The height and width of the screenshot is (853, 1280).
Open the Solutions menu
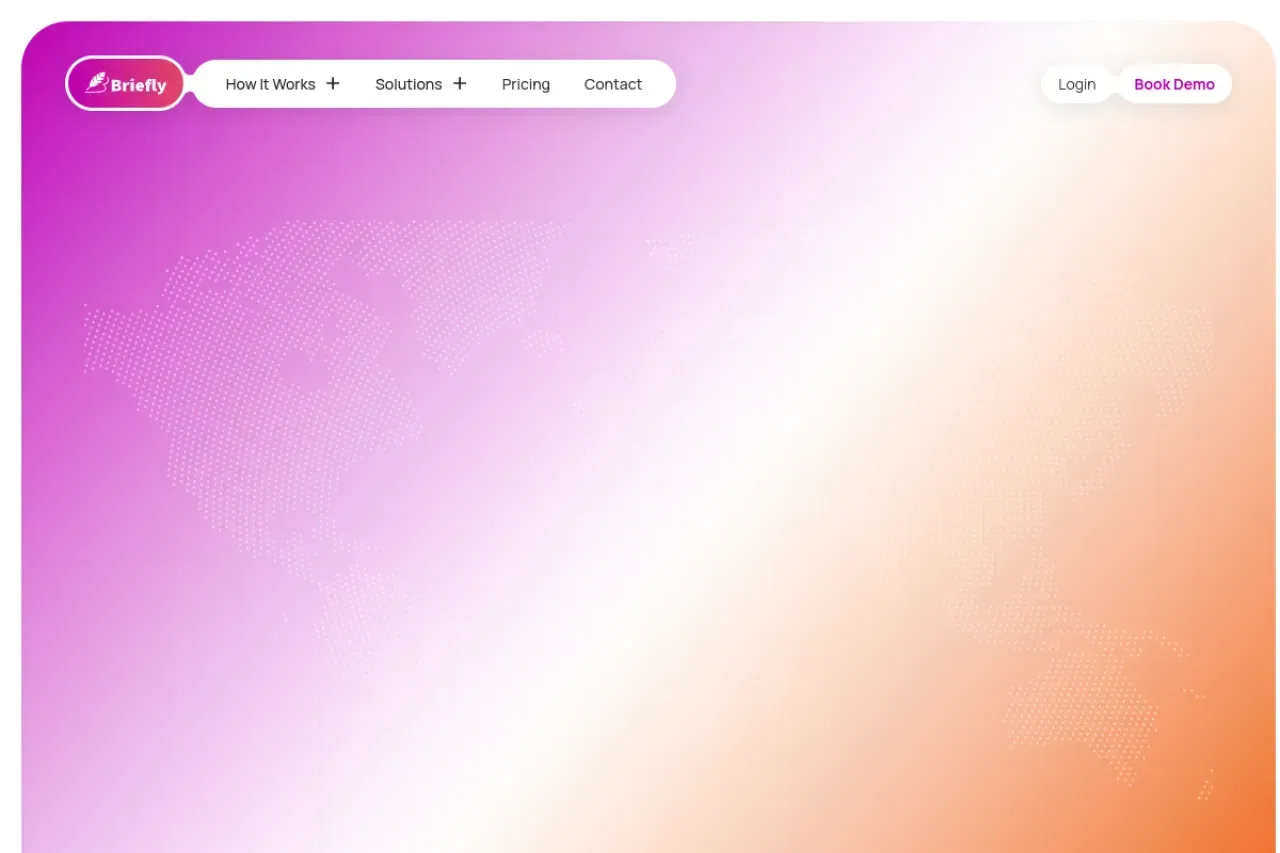408,84
